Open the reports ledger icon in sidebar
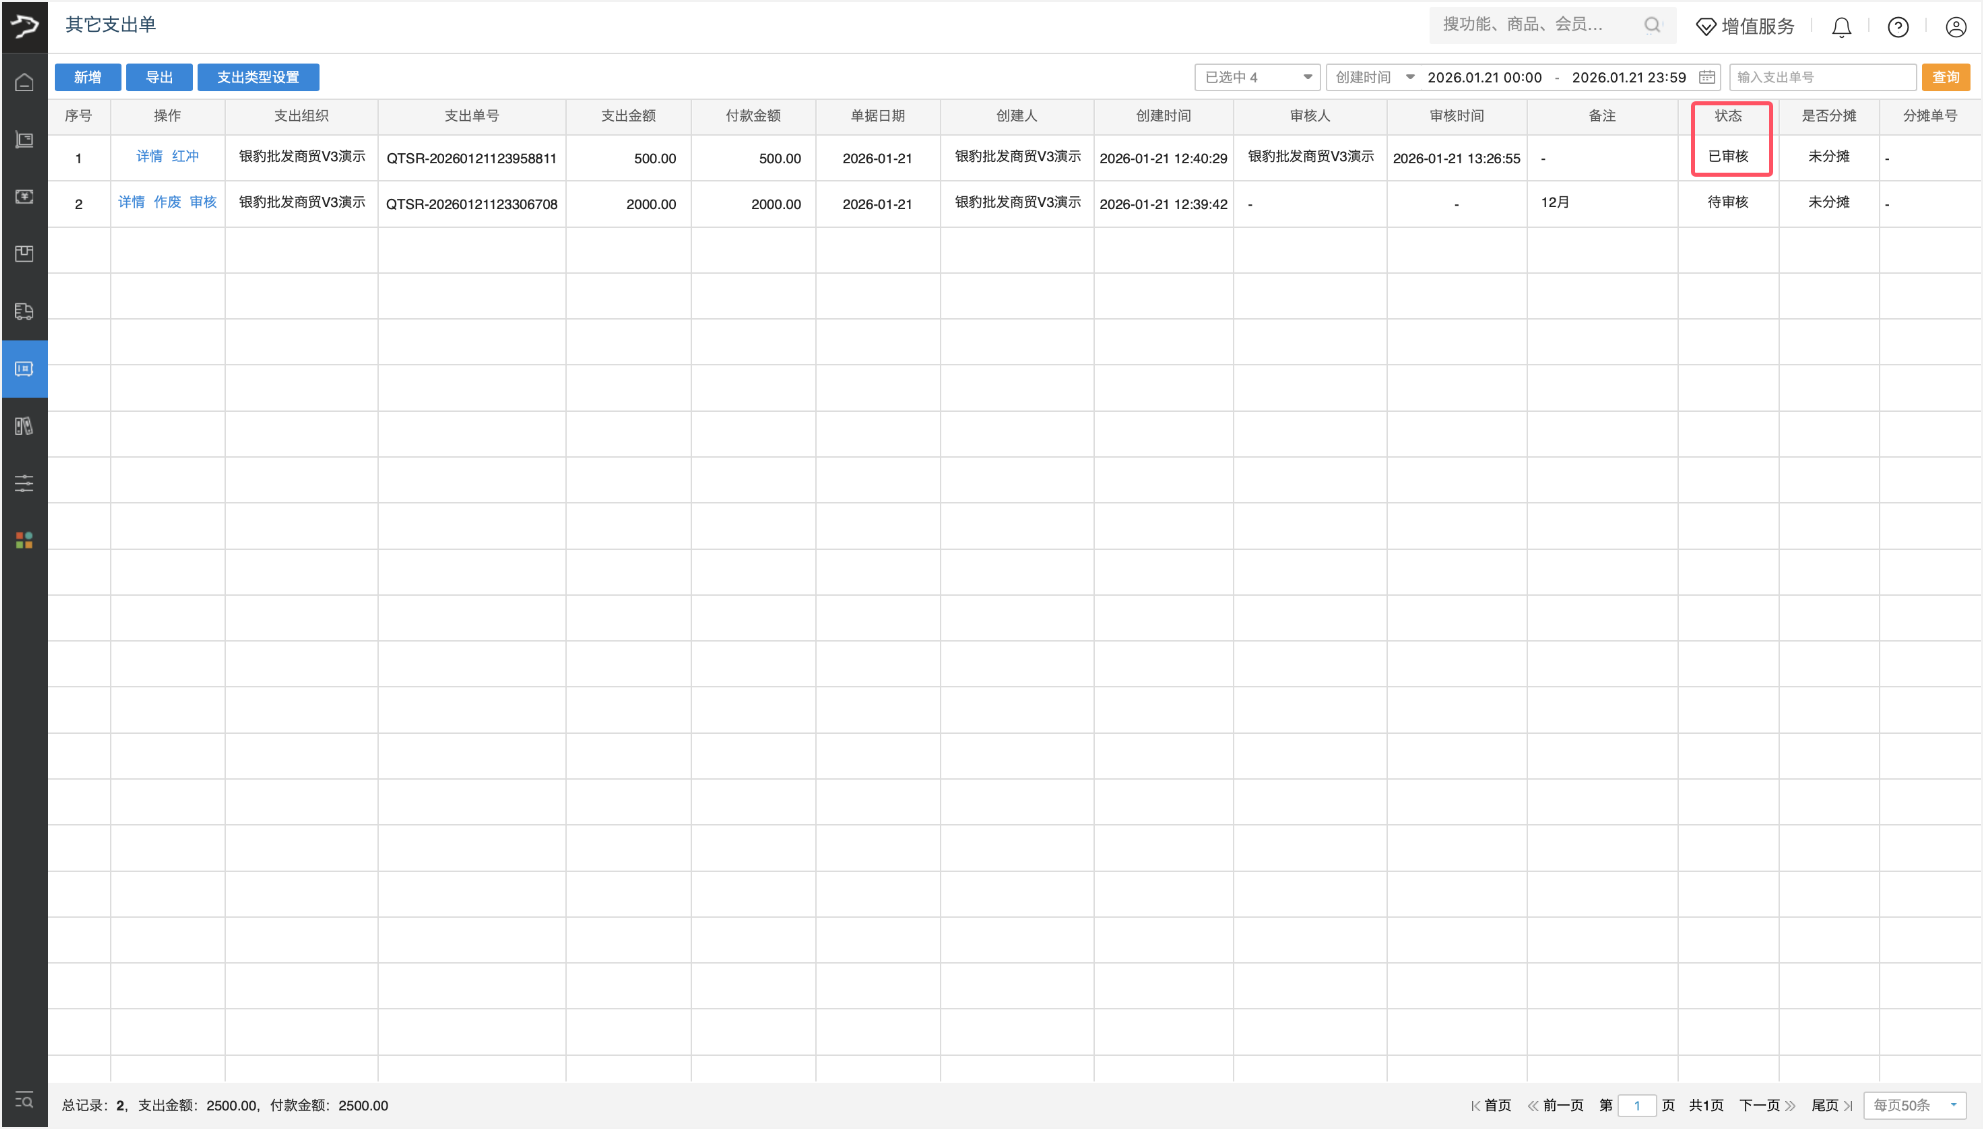The height and width of the screenshot is (1130, 1984). [x=24, y=426]
